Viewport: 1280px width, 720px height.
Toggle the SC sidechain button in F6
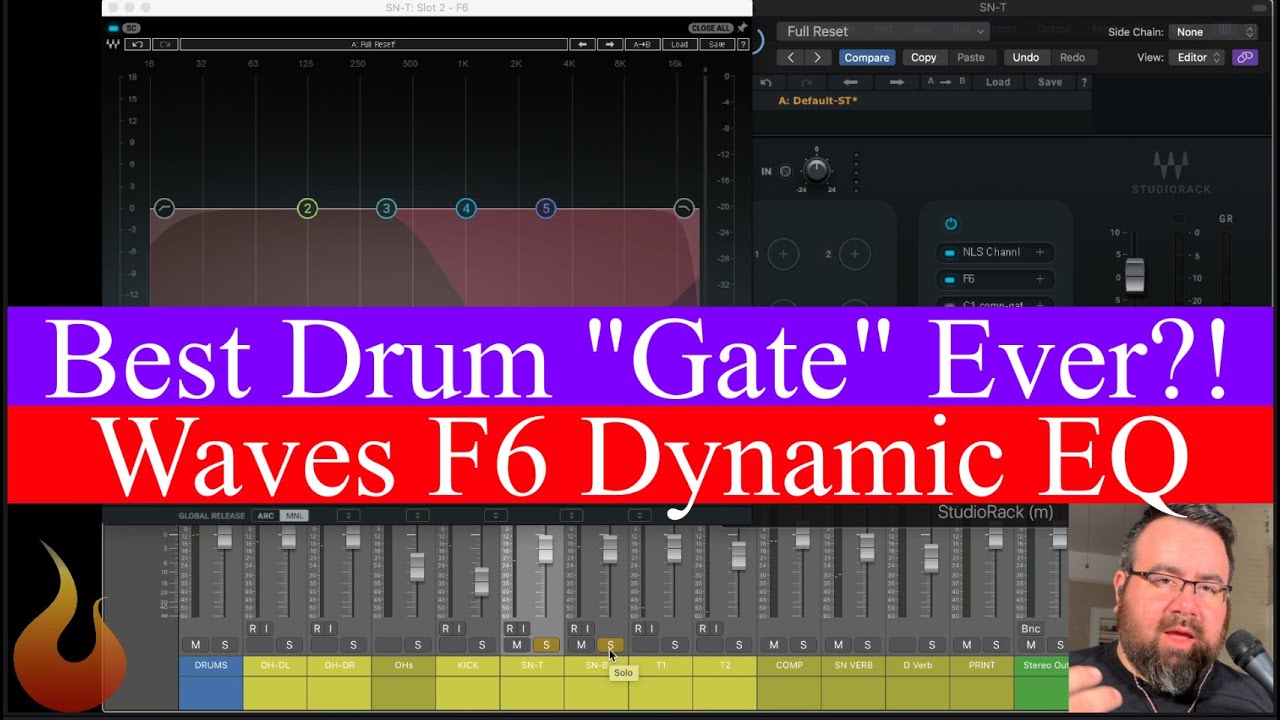131,28
